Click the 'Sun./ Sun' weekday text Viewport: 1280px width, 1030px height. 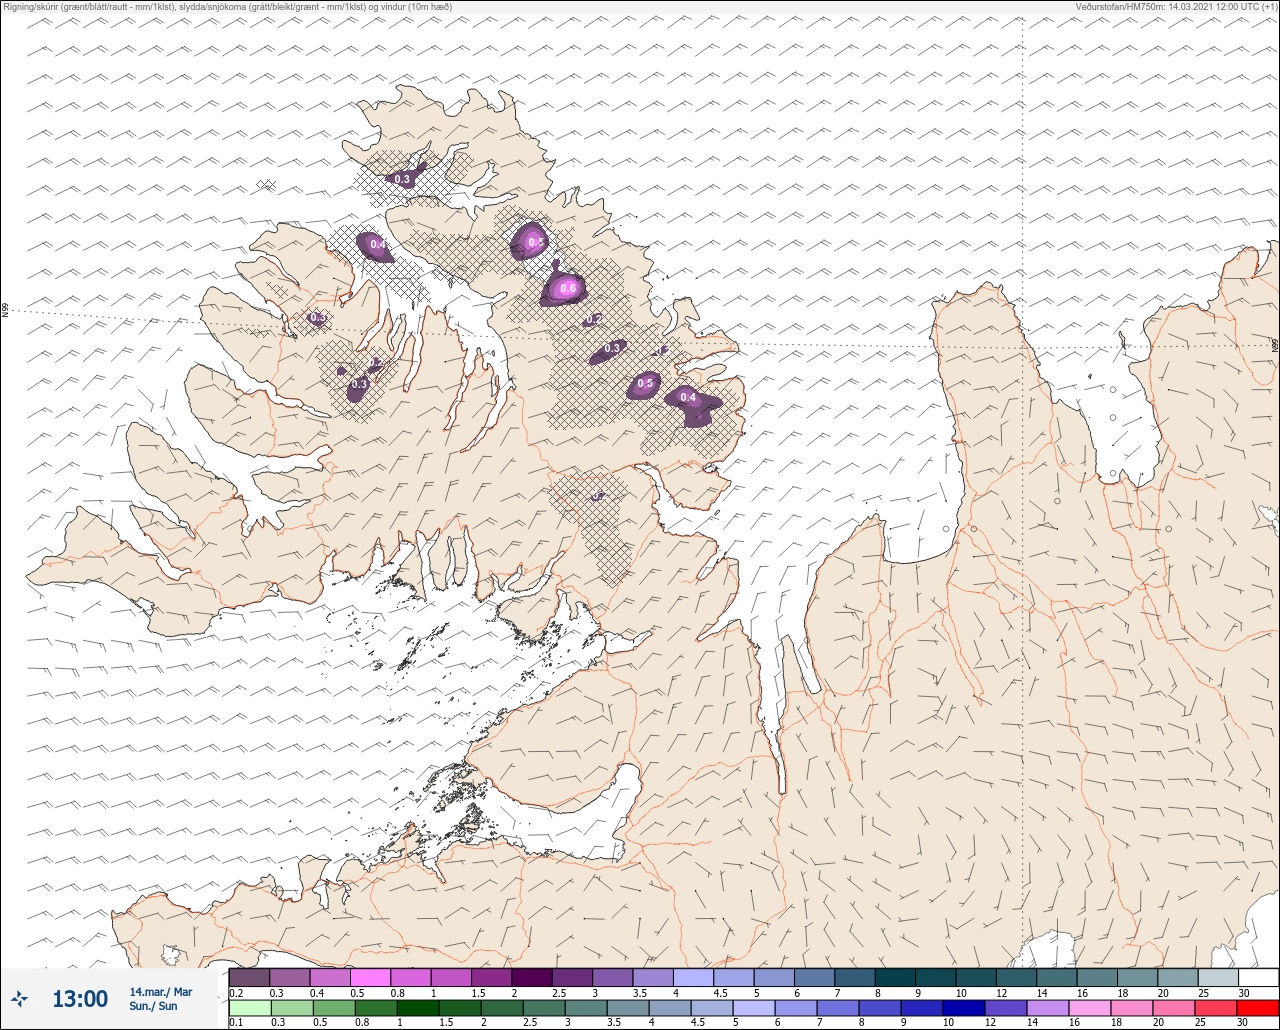153,1006
